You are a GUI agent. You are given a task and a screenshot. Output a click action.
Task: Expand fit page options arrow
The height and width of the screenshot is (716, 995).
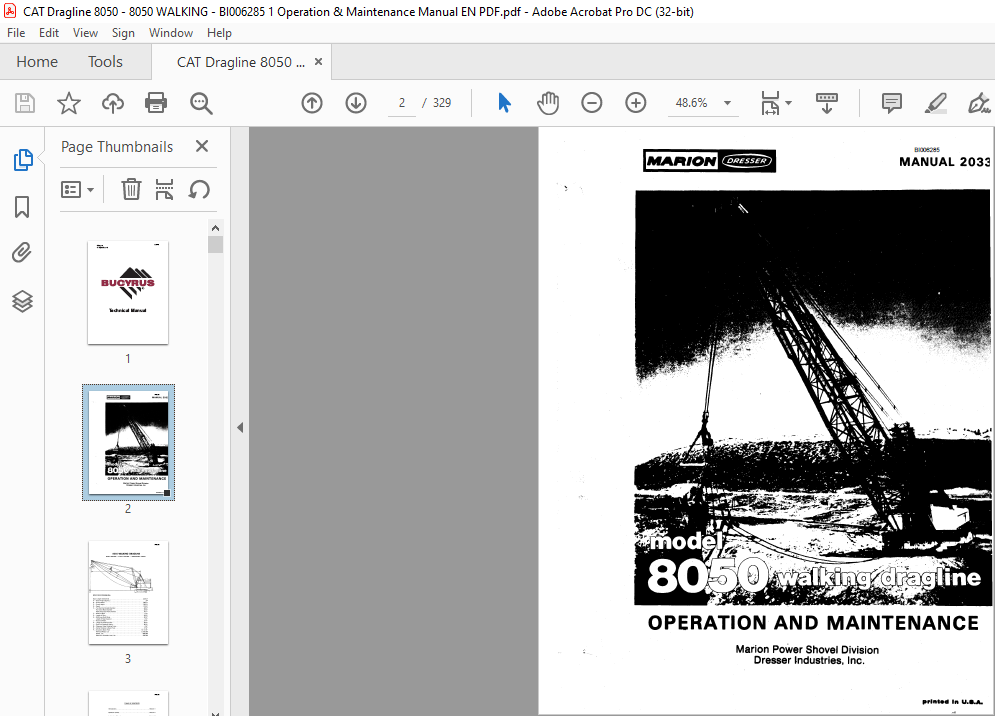789,103
